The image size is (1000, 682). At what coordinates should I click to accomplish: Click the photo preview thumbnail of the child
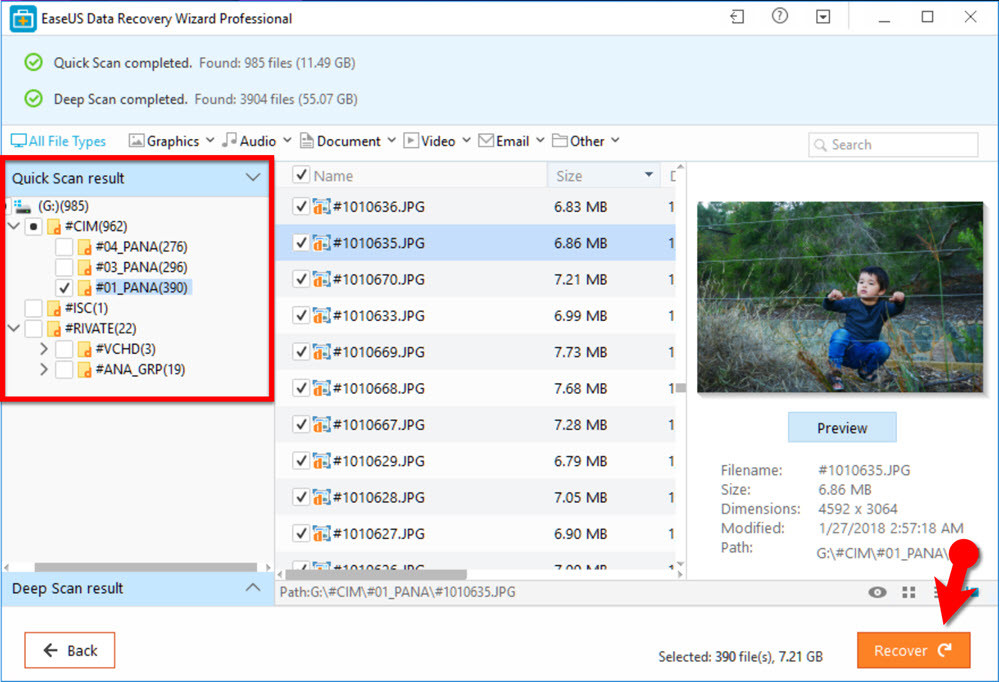click(x=840, y=295)
